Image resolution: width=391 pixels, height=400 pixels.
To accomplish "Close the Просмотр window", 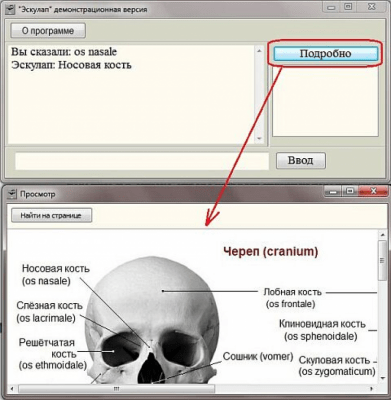I will click(373, 191).
